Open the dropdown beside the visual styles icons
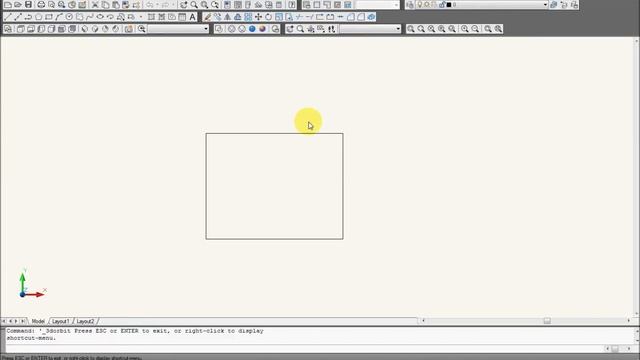 [x=206, y=29]
